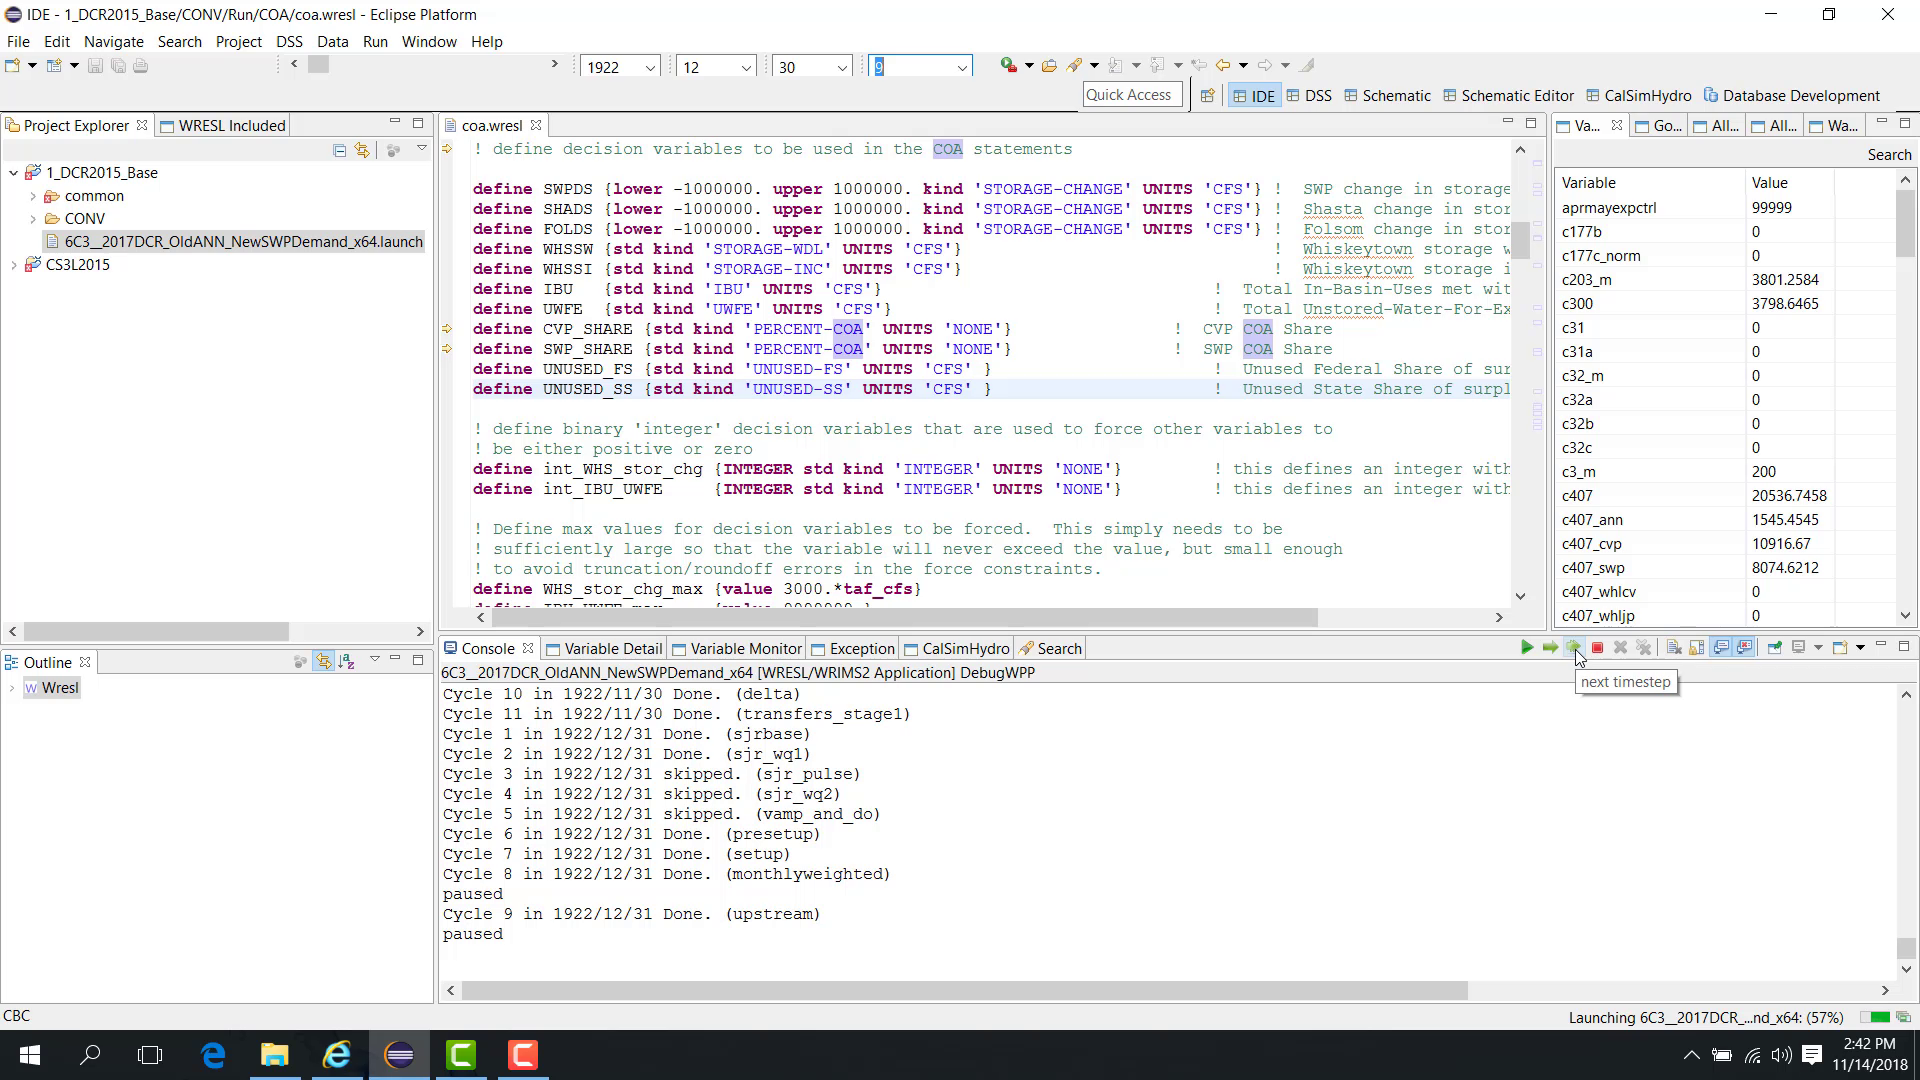
Task: Click the editor vertical scrollbar thumb
Action: point(1520,240)
